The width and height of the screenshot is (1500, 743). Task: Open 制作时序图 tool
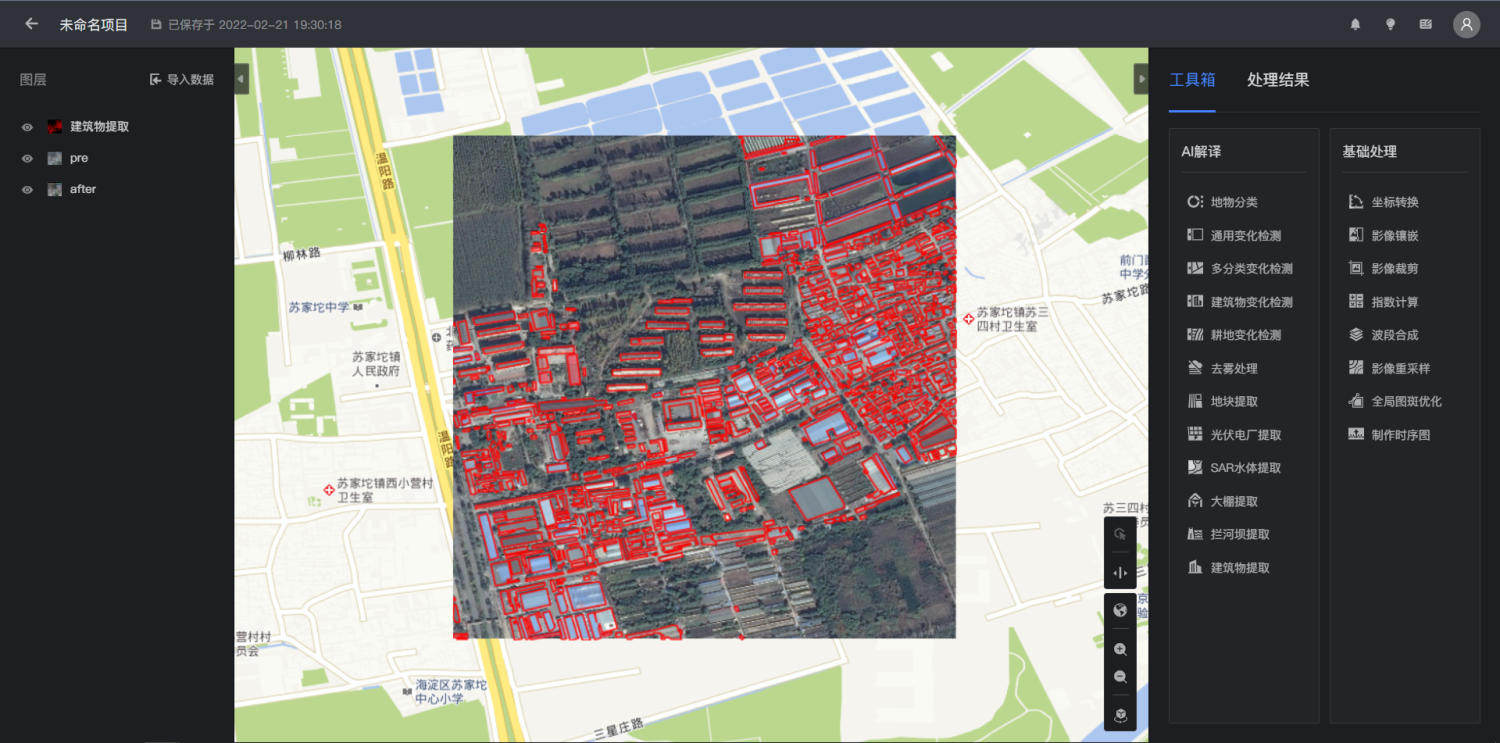point(1389,435)
